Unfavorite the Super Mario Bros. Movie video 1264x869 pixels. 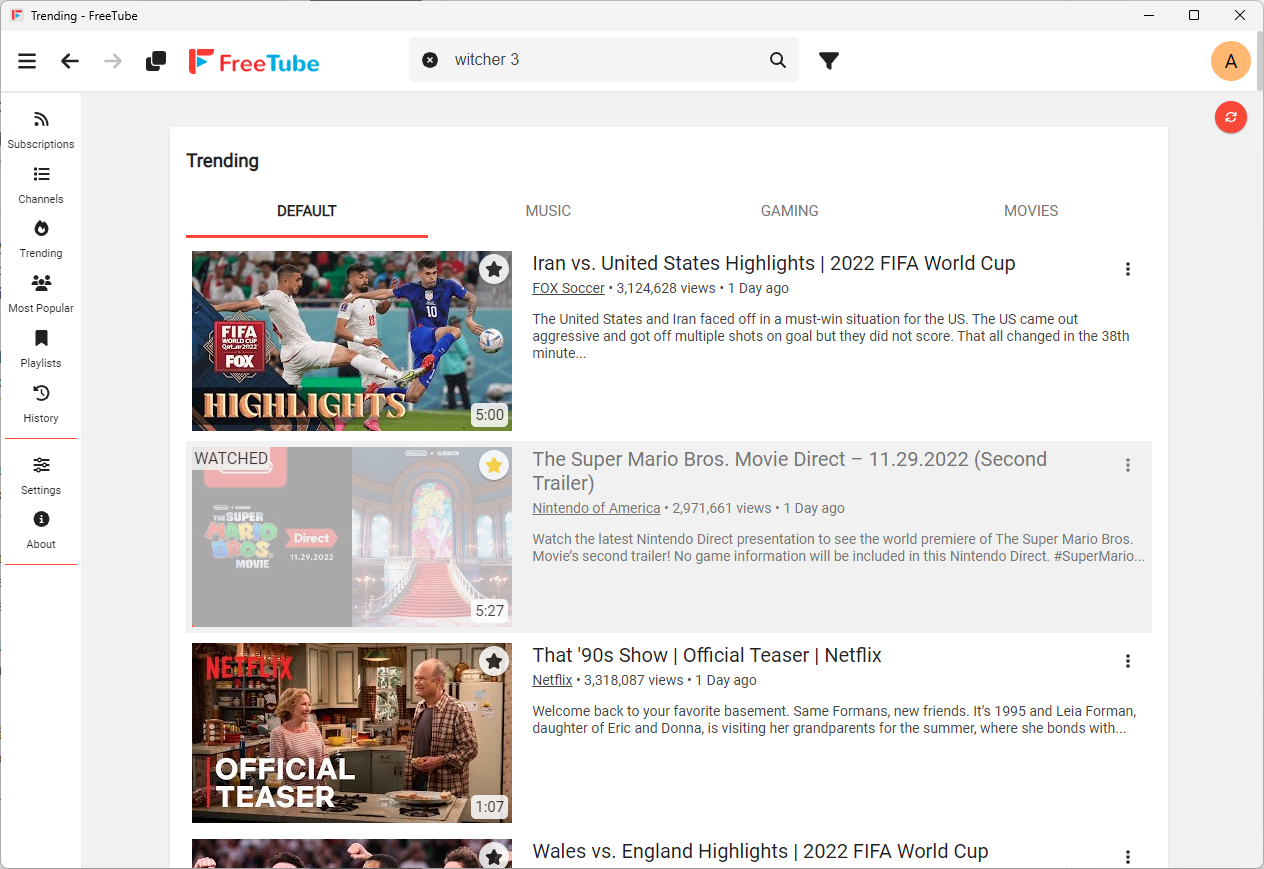(493, 465)
